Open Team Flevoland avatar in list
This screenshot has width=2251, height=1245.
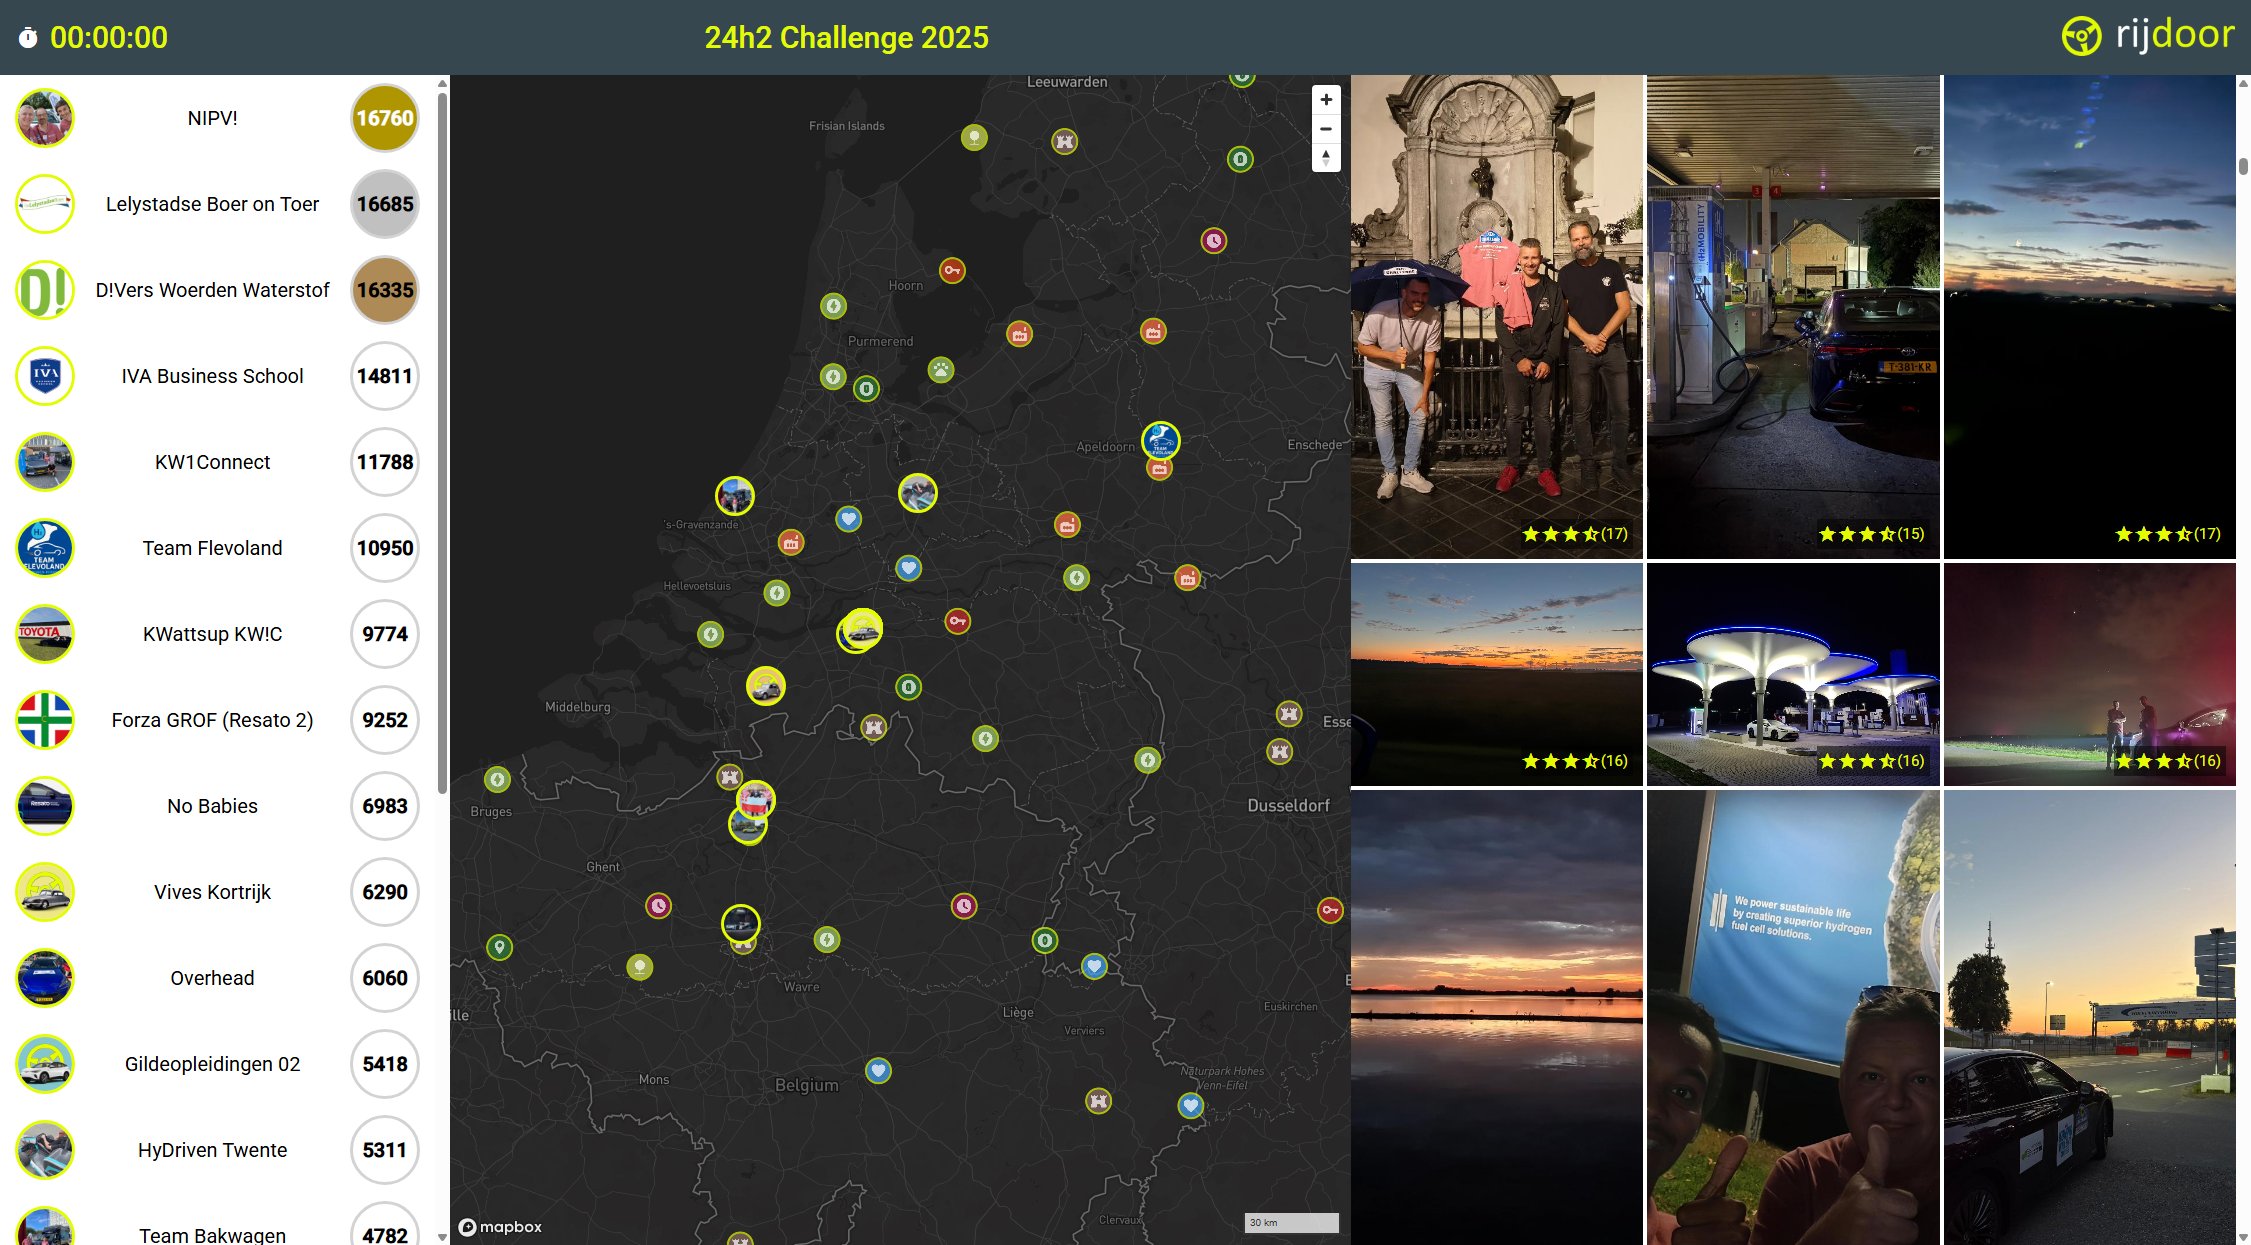tap(45, 548)
